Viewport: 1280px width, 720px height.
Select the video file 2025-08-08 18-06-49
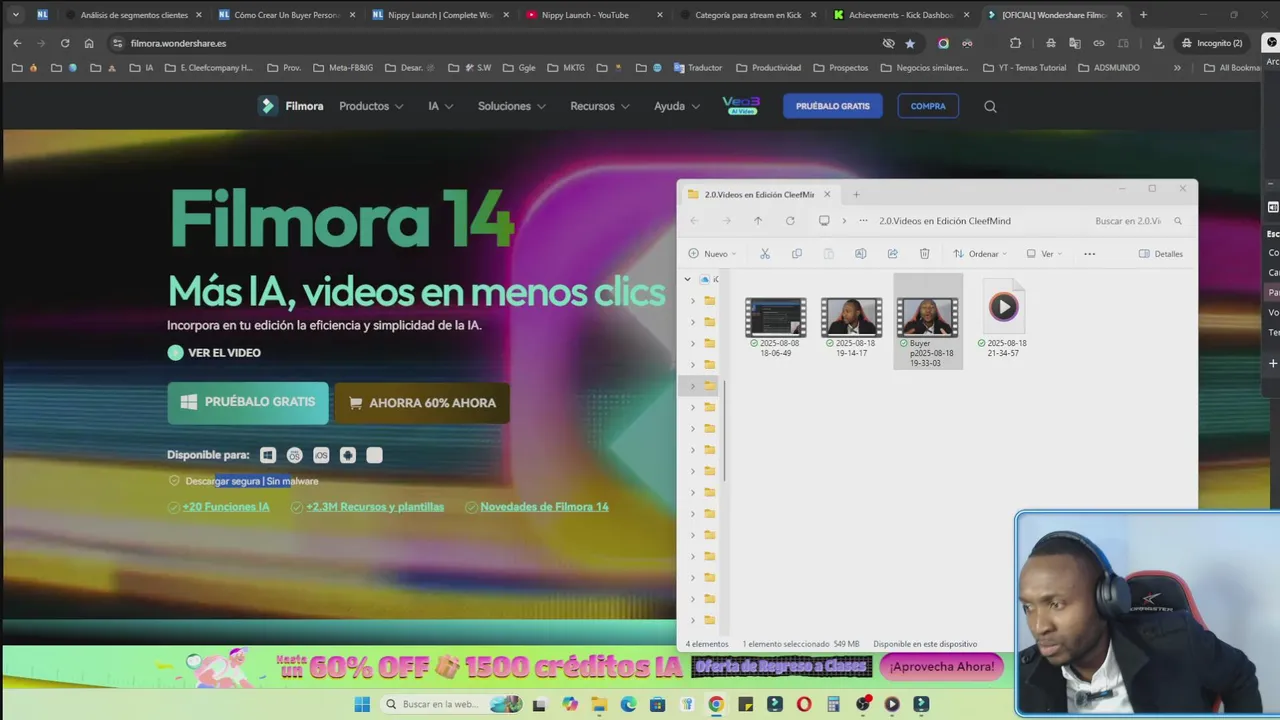coord(776,327)
